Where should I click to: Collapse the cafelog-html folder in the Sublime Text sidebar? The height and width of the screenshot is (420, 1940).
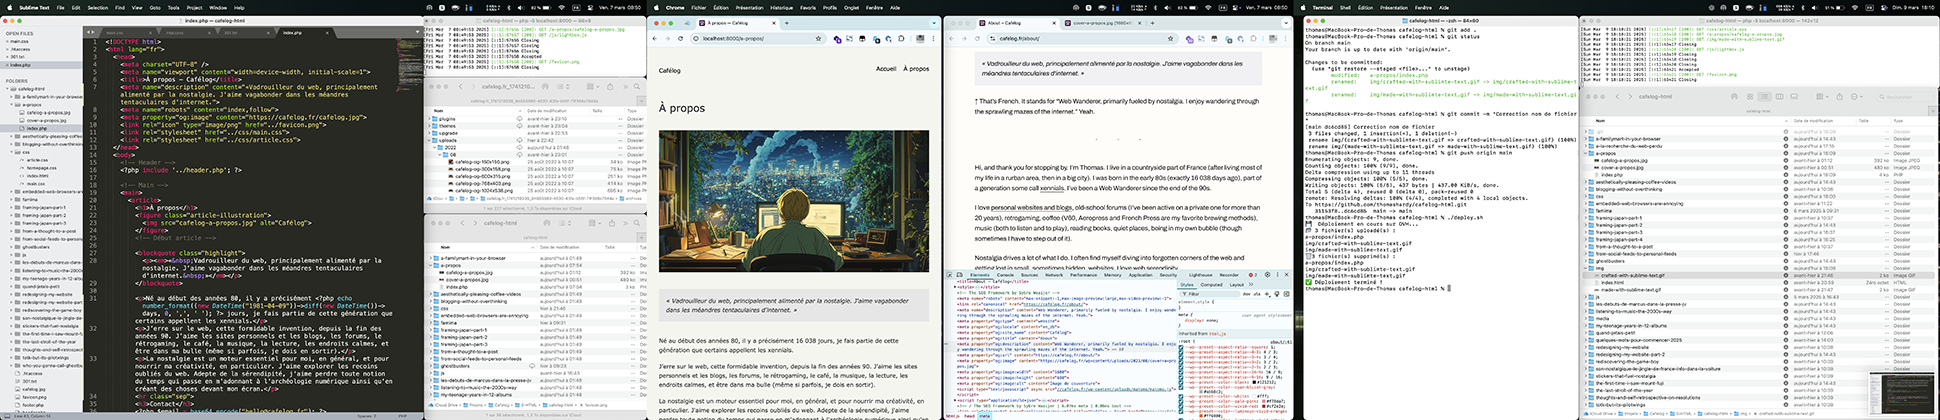7,89
